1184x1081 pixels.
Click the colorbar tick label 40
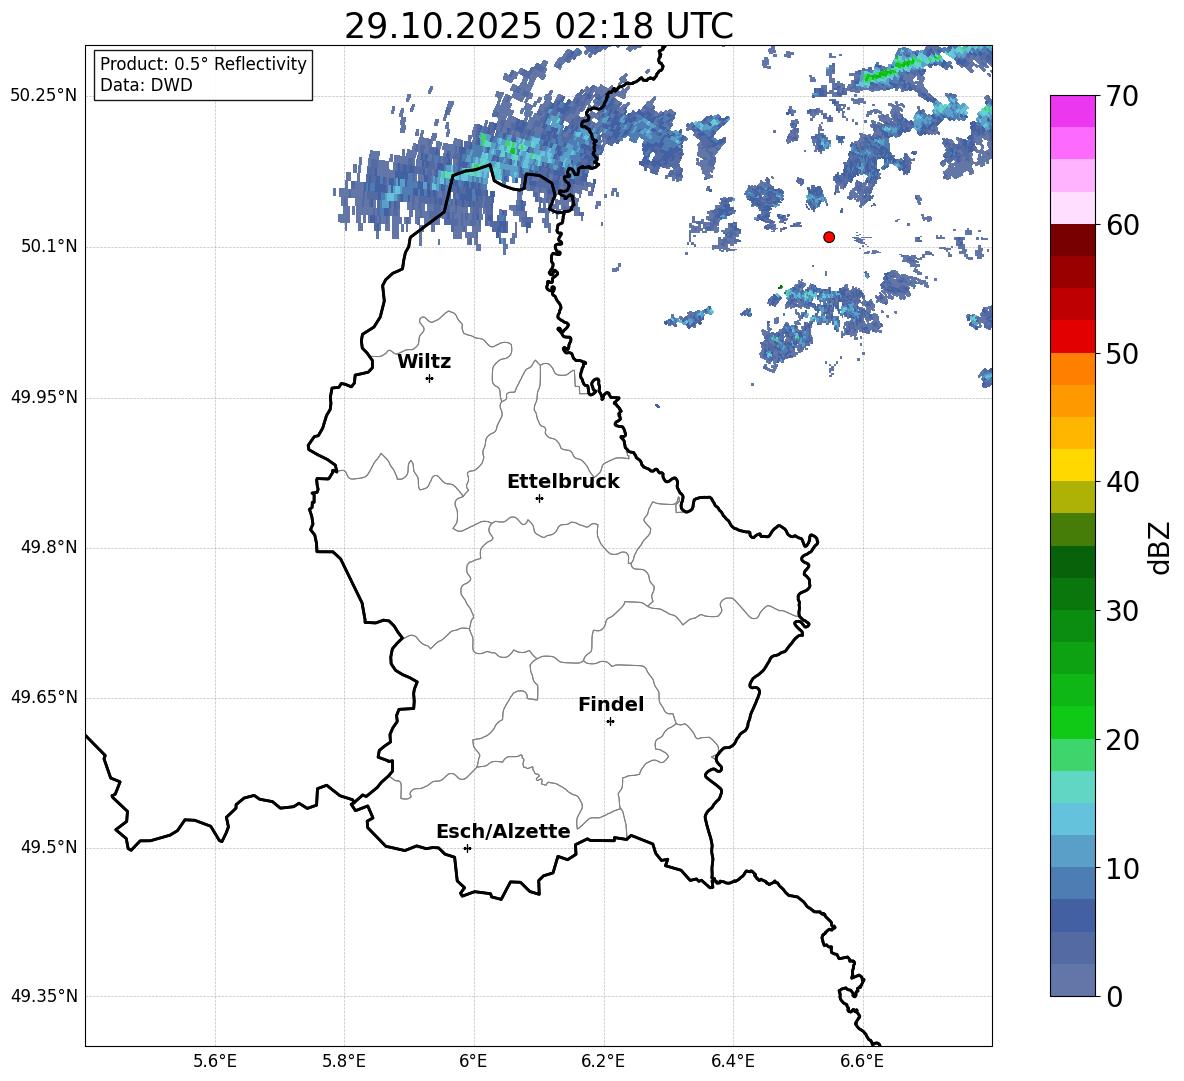pyautogui.click(x=1122, y=482)
